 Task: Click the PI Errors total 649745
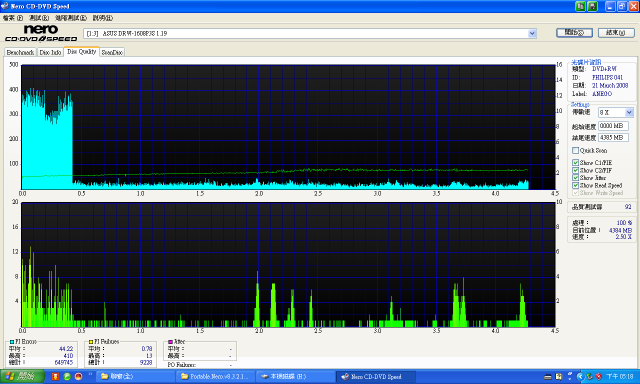[64, 362]
